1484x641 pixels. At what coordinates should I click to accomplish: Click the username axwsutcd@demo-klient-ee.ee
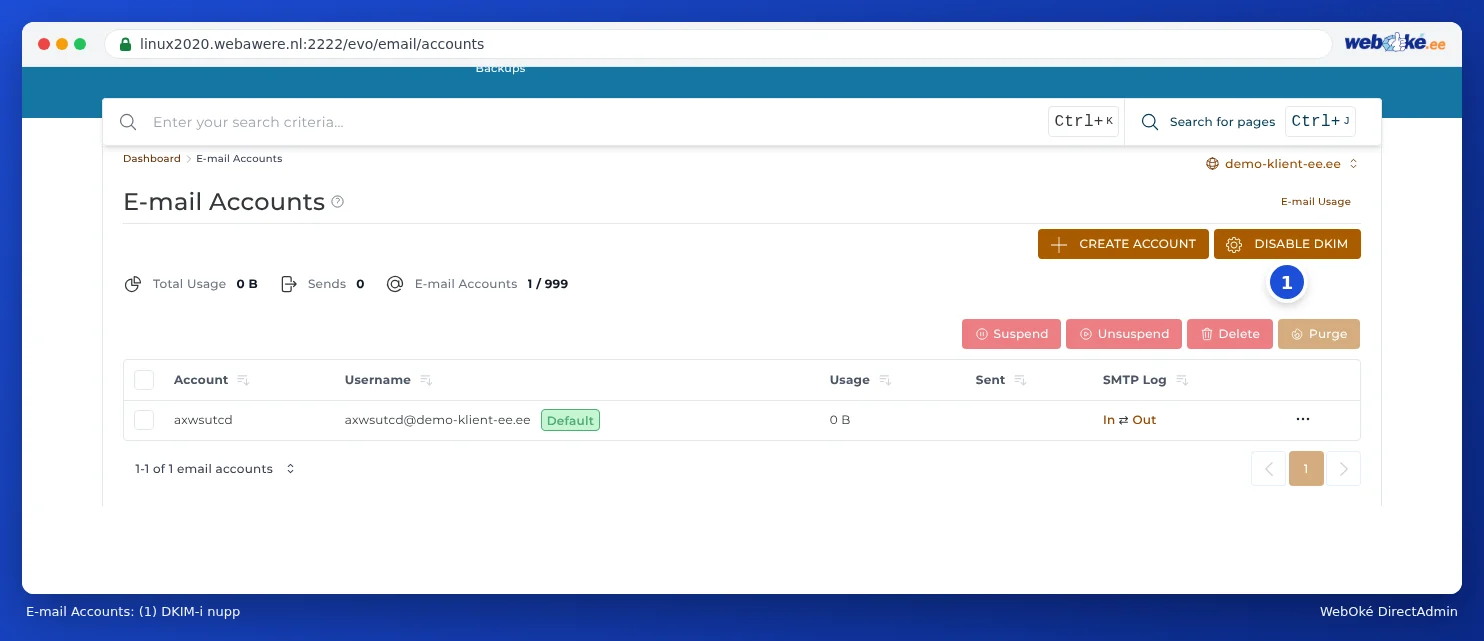(437, 420)
